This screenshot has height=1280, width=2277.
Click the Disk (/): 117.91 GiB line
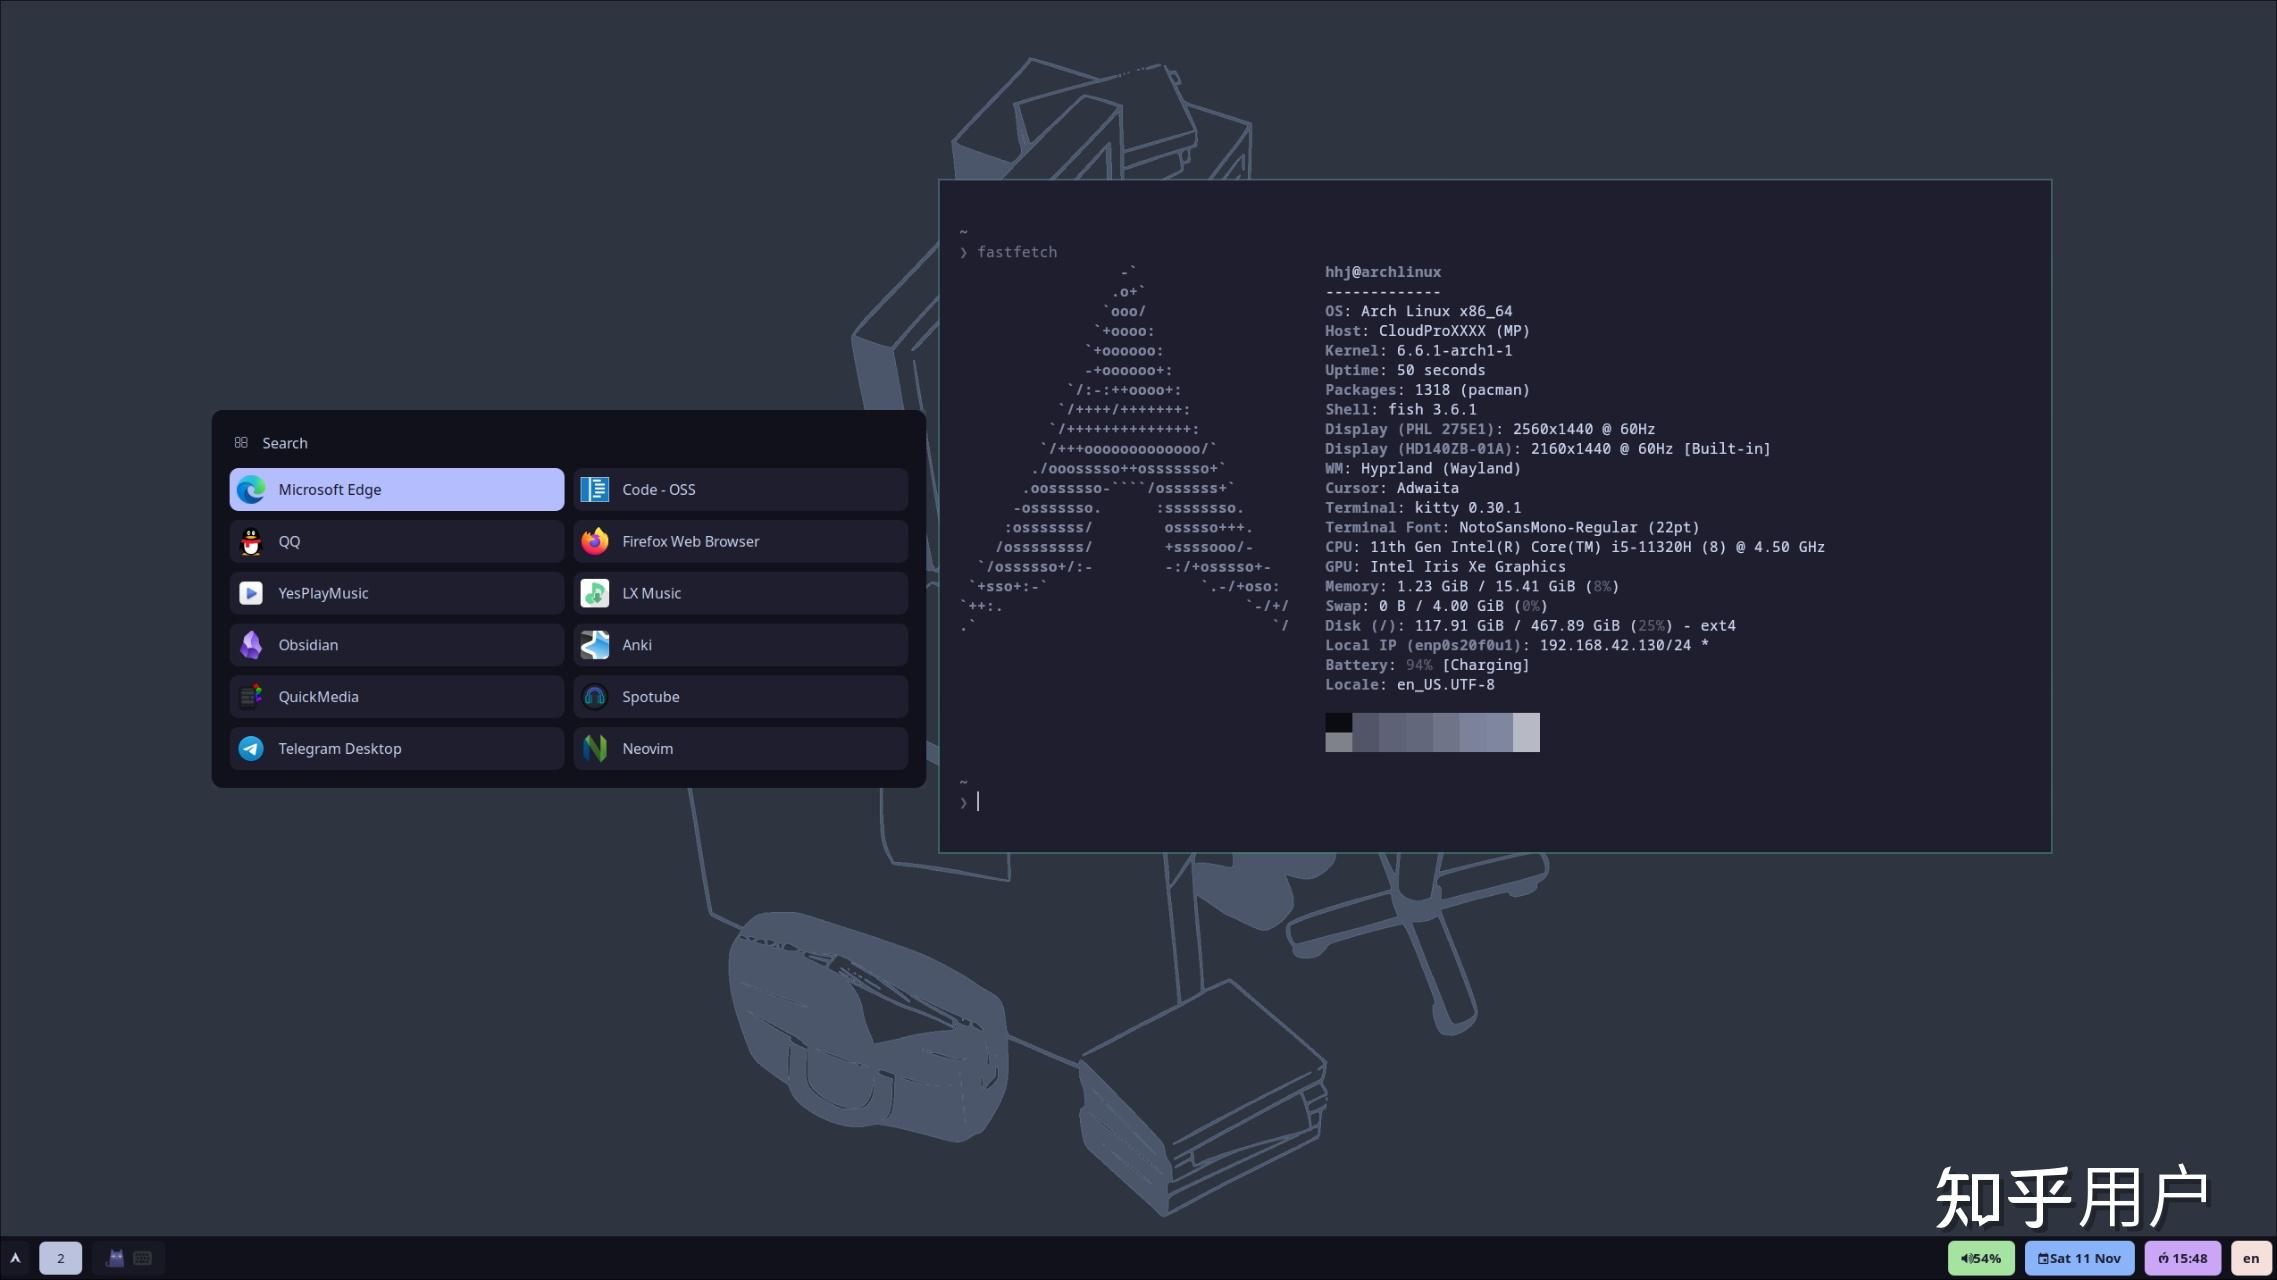[1530, 626]
